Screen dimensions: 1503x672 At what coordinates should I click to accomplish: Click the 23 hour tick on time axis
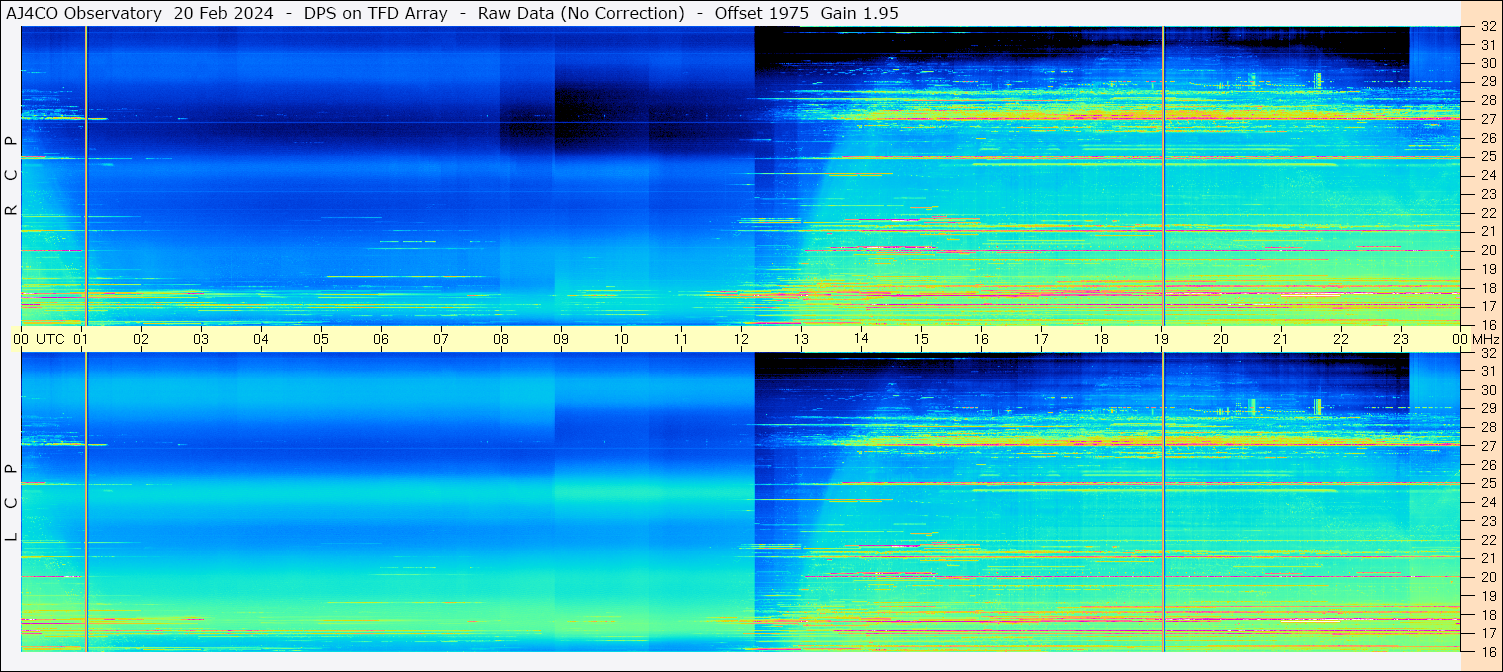[1401, 339]
